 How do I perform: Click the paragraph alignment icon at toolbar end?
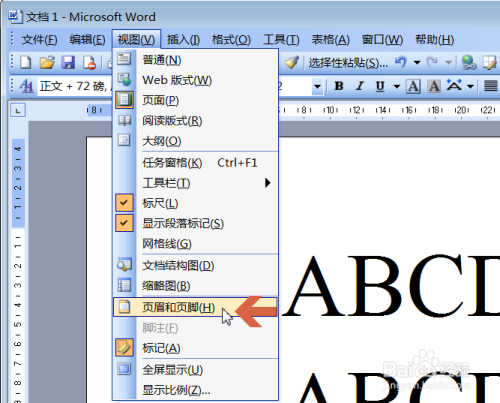click(x=491, y=86)
